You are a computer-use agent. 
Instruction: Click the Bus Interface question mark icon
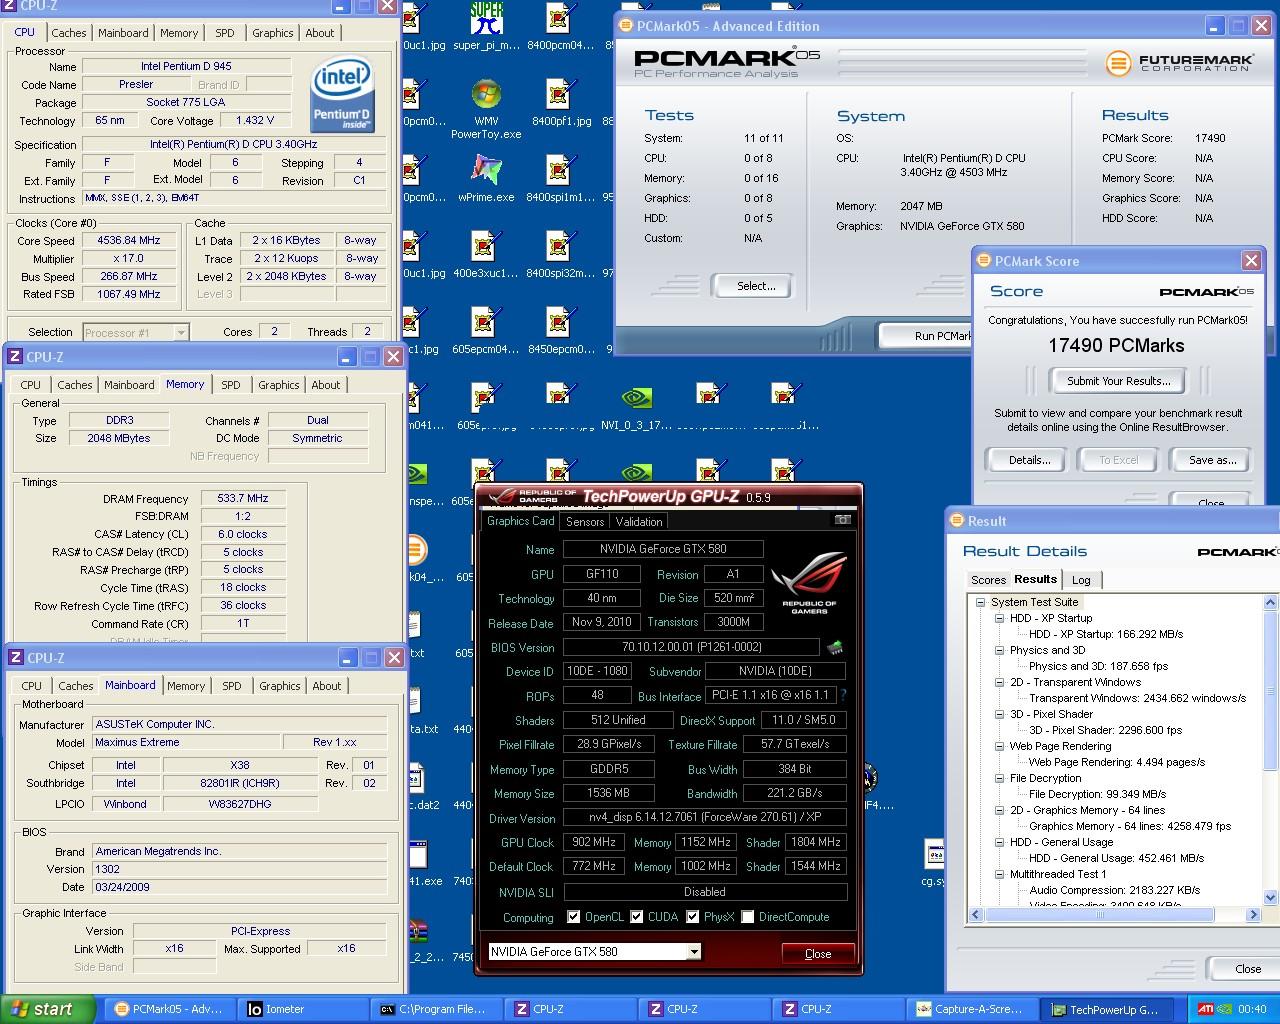pos(843,695)
